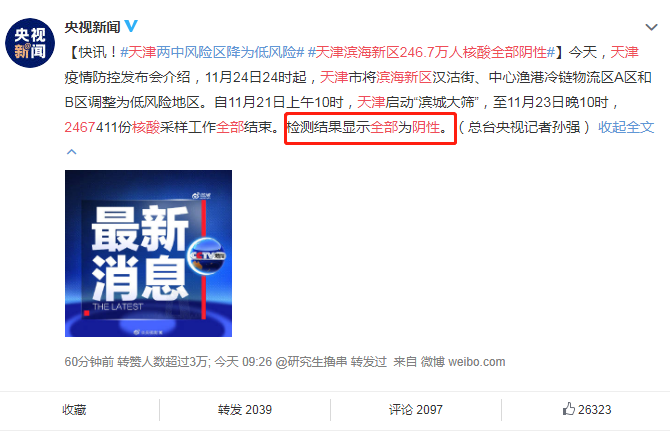
Task: Open the 央视新闻 account name
Action: 92,27
